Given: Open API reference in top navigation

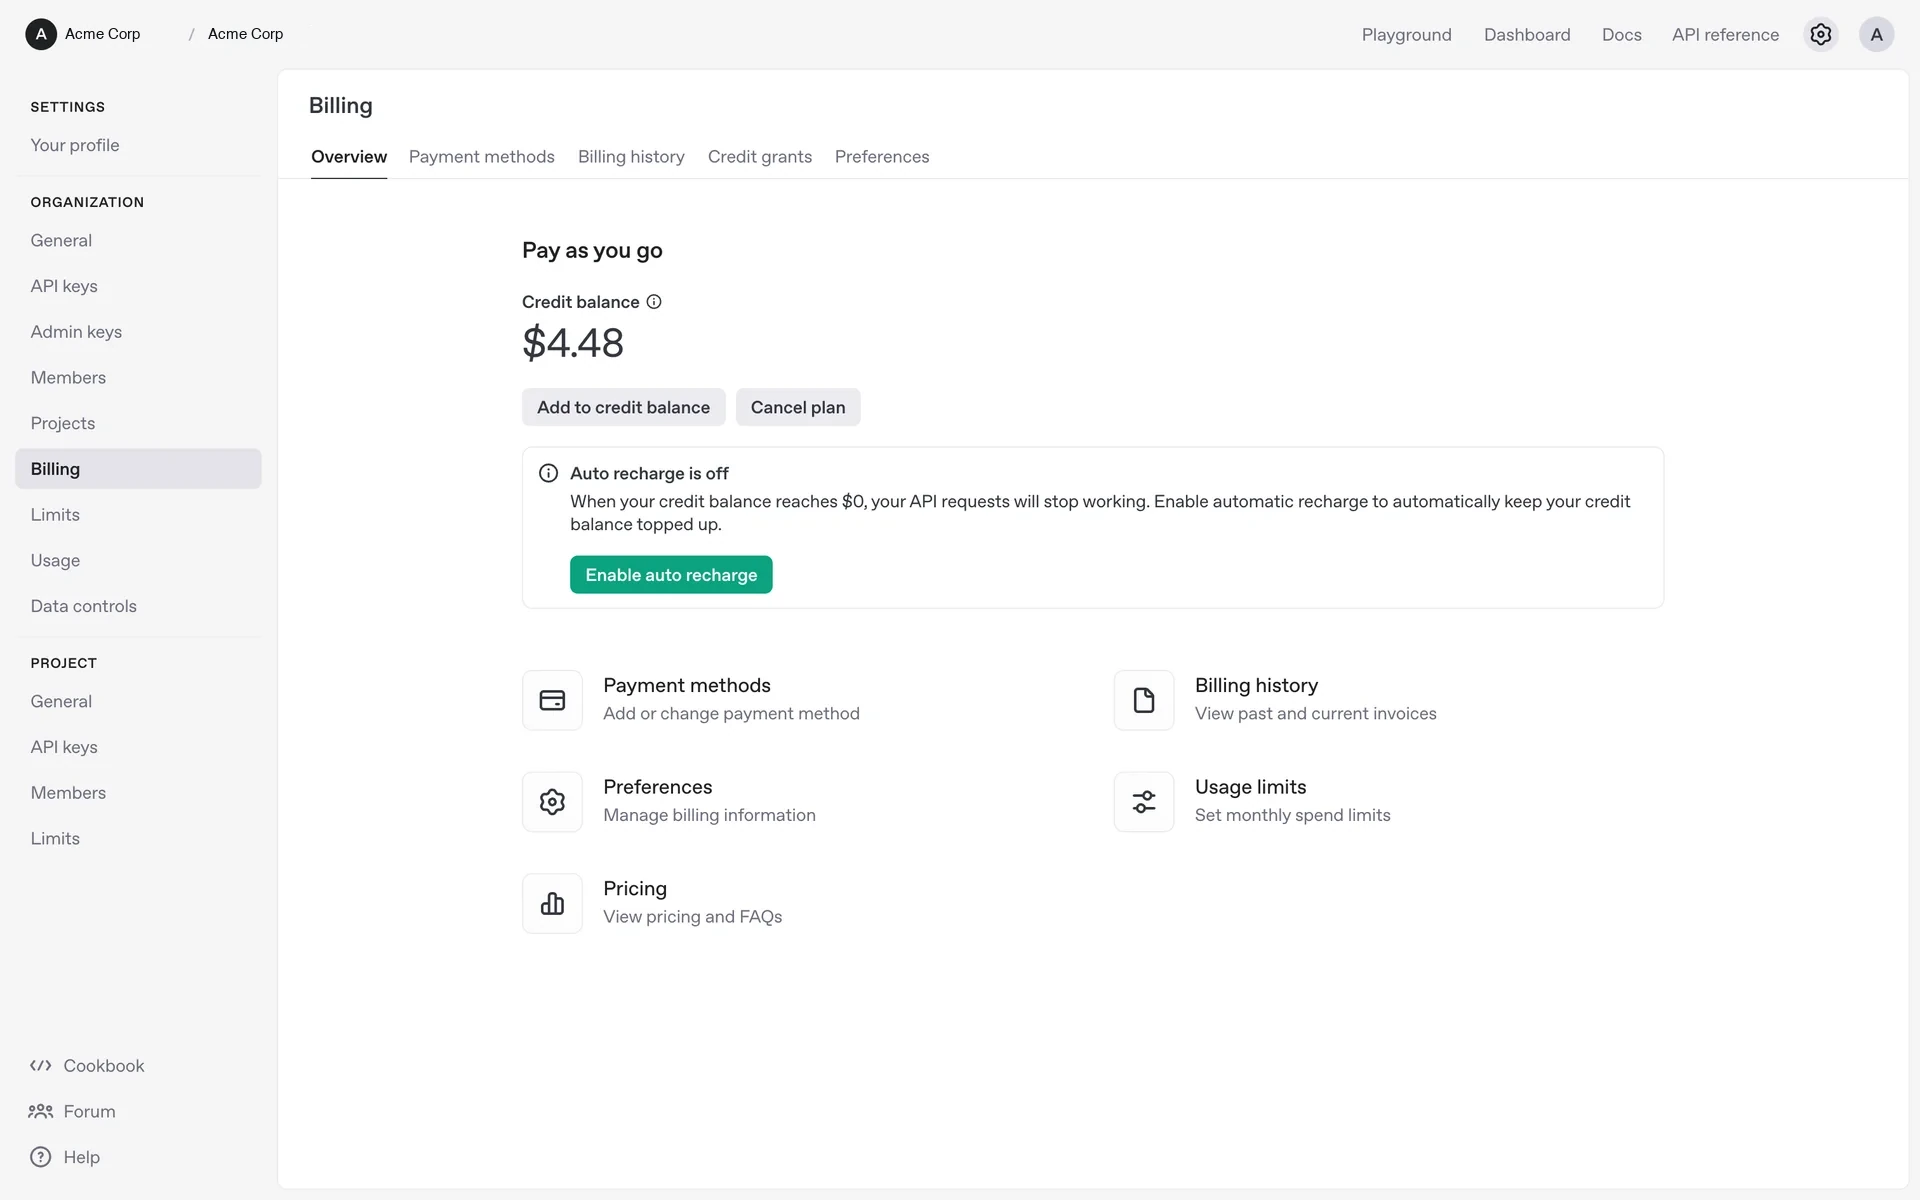Looking at the screenshot, I should click(1726, 34).
